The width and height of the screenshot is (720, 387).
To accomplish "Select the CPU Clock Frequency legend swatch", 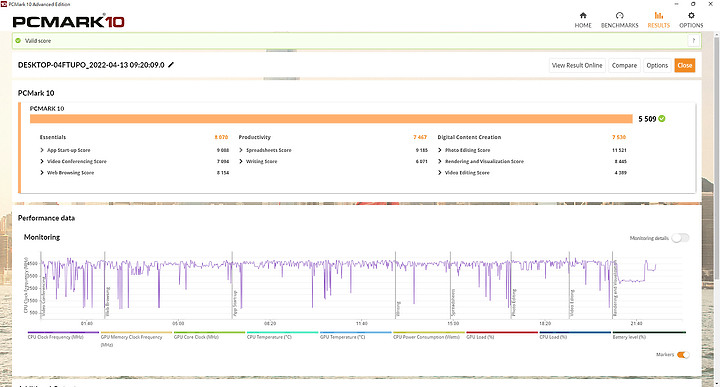I will (63, 332).
